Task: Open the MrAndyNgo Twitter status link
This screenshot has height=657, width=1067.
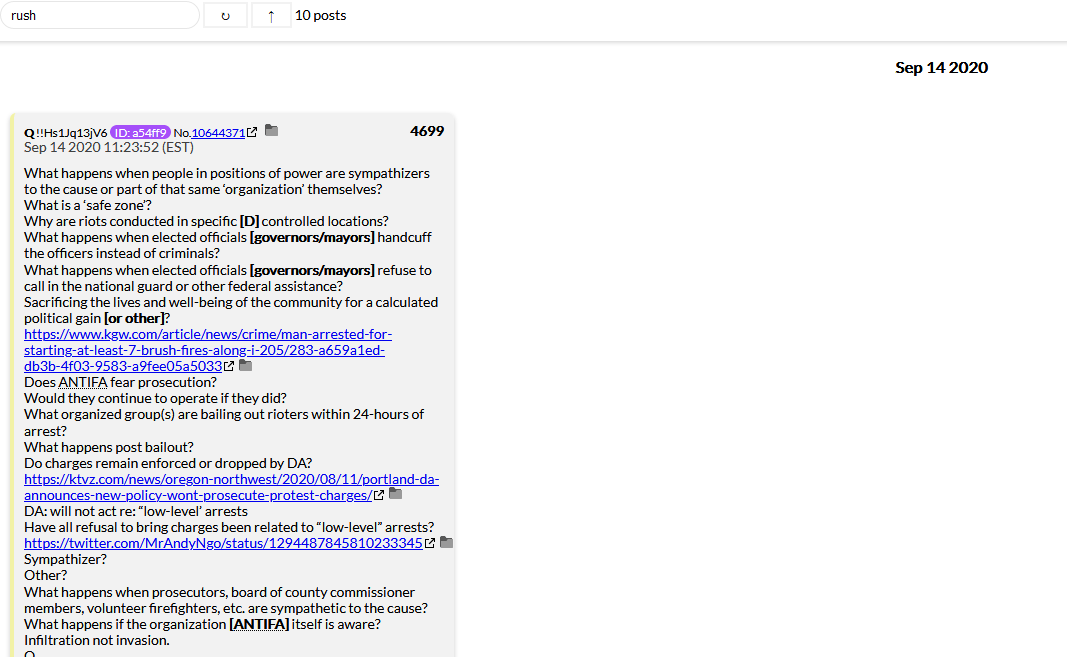Action: 223,543
